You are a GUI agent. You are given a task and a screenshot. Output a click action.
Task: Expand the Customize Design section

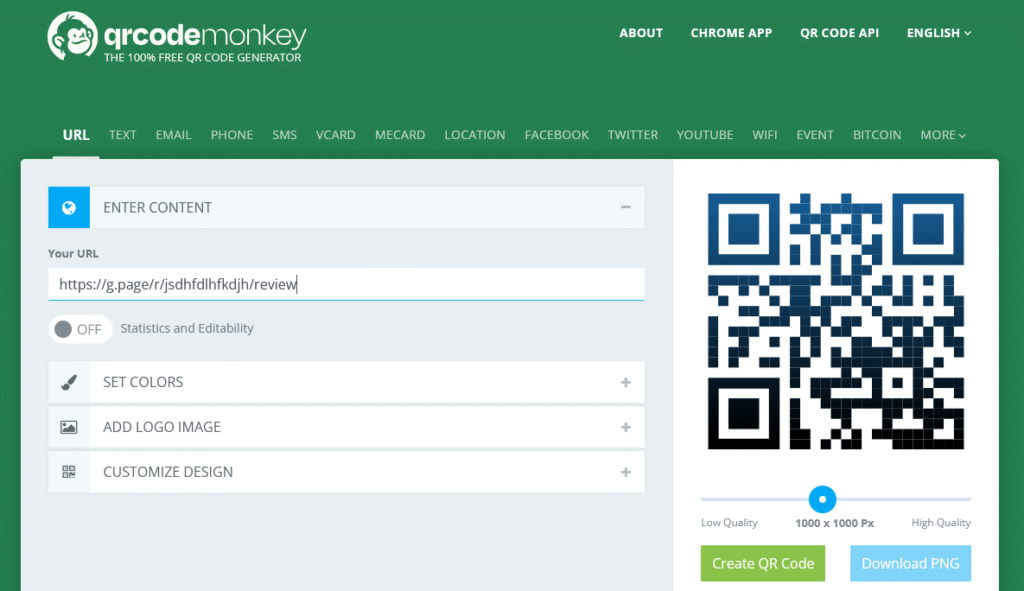[625, 472]
